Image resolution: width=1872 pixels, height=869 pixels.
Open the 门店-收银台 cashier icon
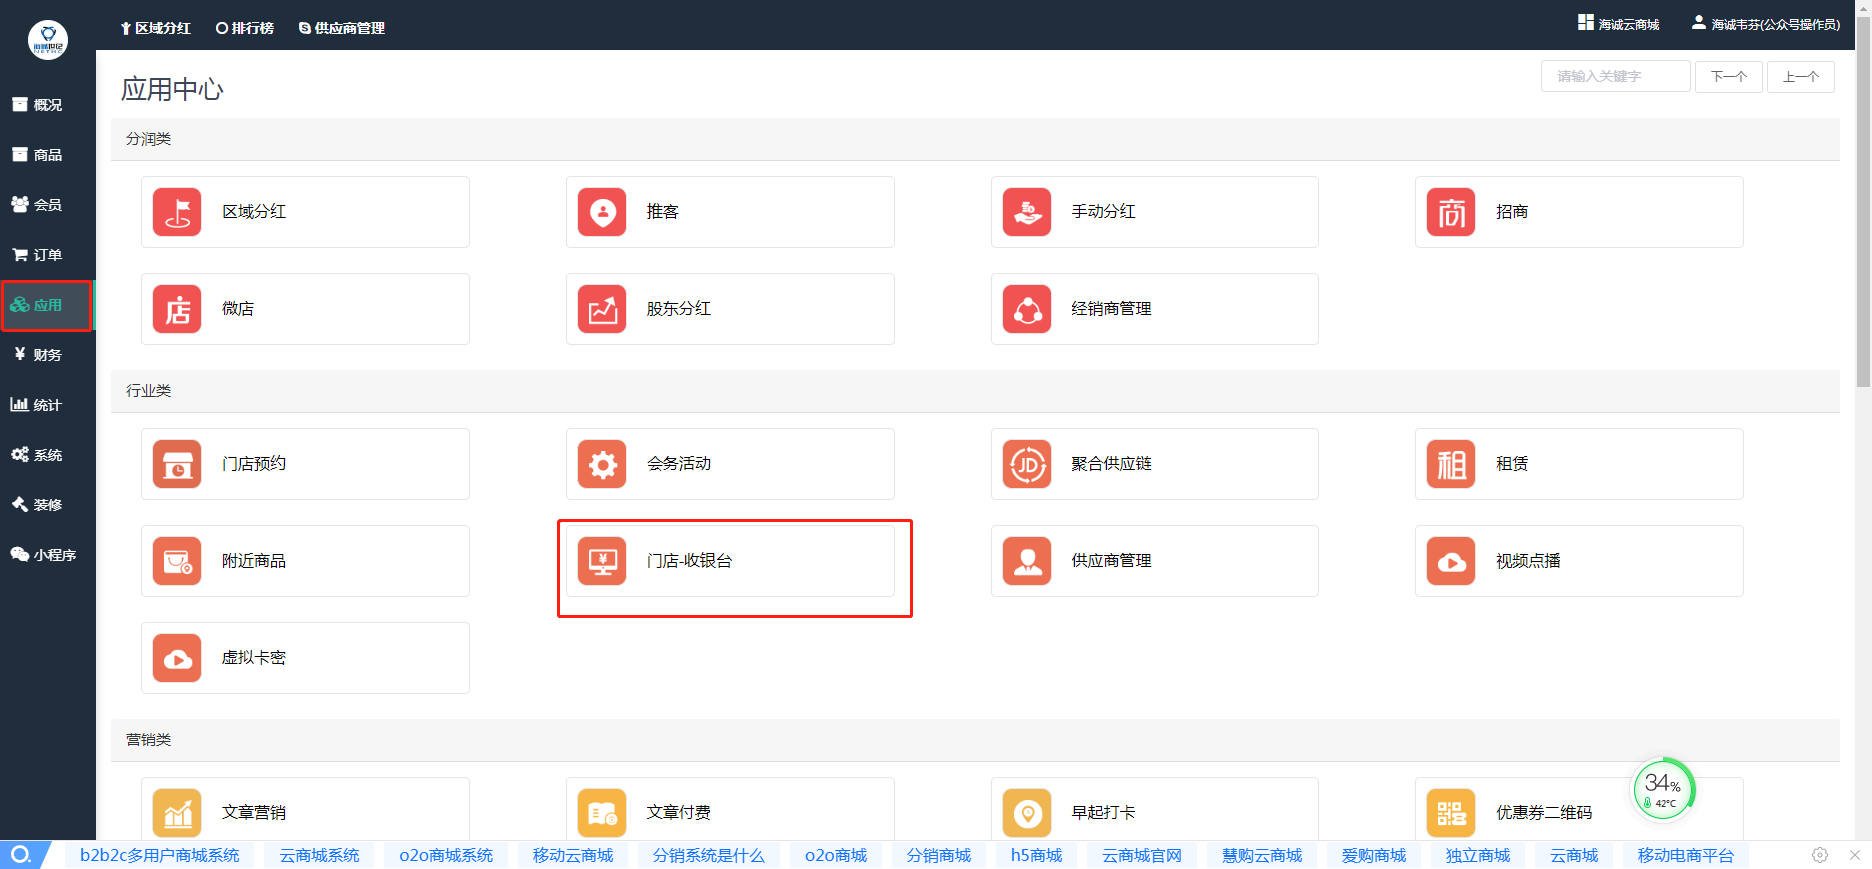click(602, 561)
